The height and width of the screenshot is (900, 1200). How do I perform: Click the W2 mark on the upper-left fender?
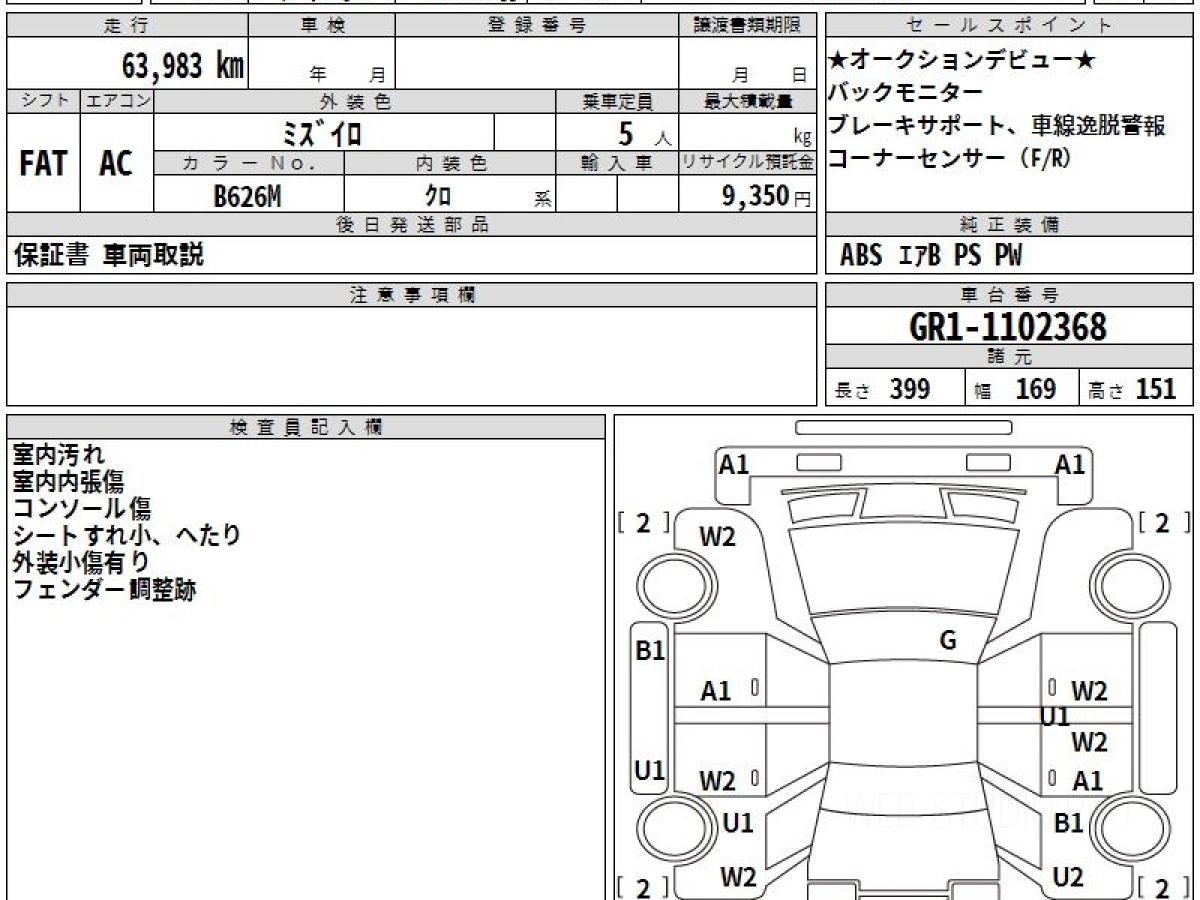717,537
